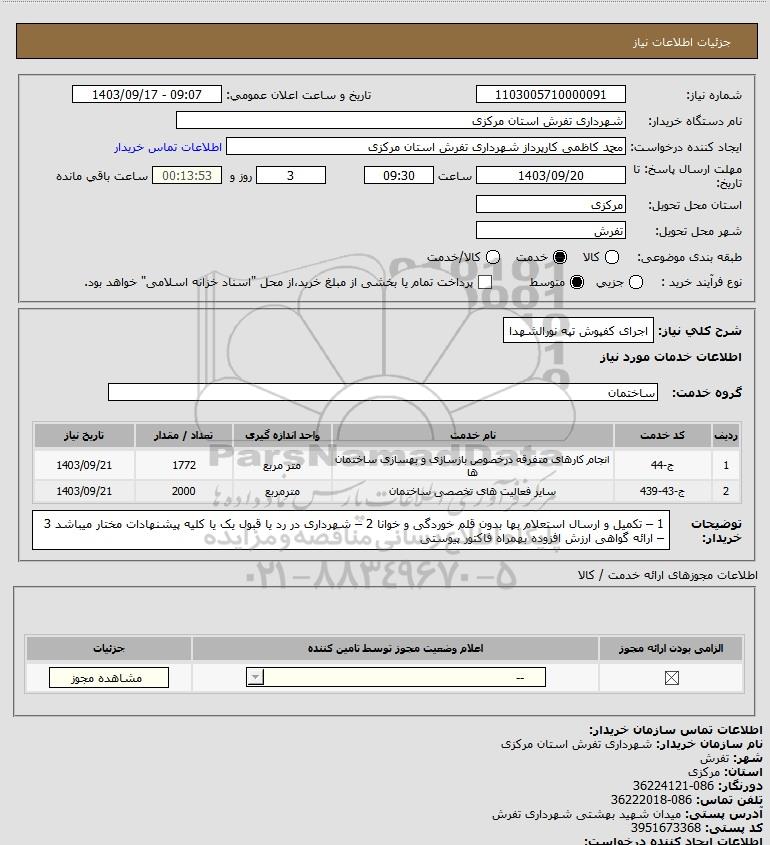770x845 pixels.
Task: Click quantity cell 1772
Action: click(x=184, y=465)
